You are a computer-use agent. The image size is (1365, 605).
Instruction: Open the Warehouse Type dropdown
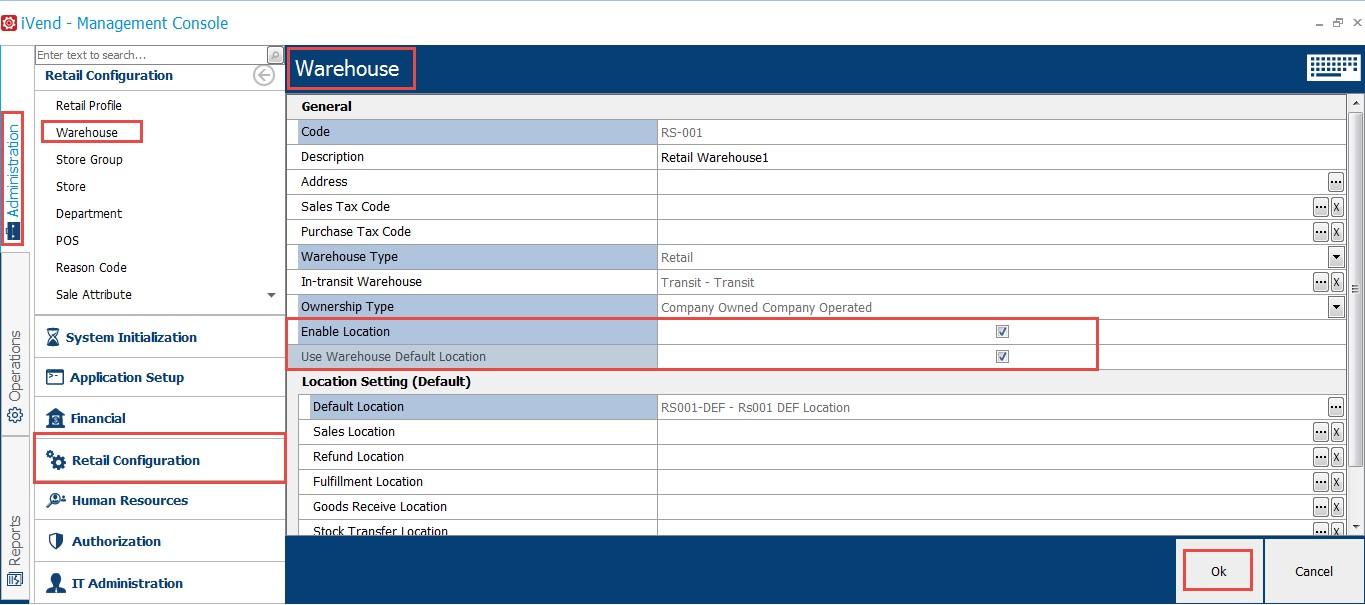pyautogui.click(x=1336, y=257)
